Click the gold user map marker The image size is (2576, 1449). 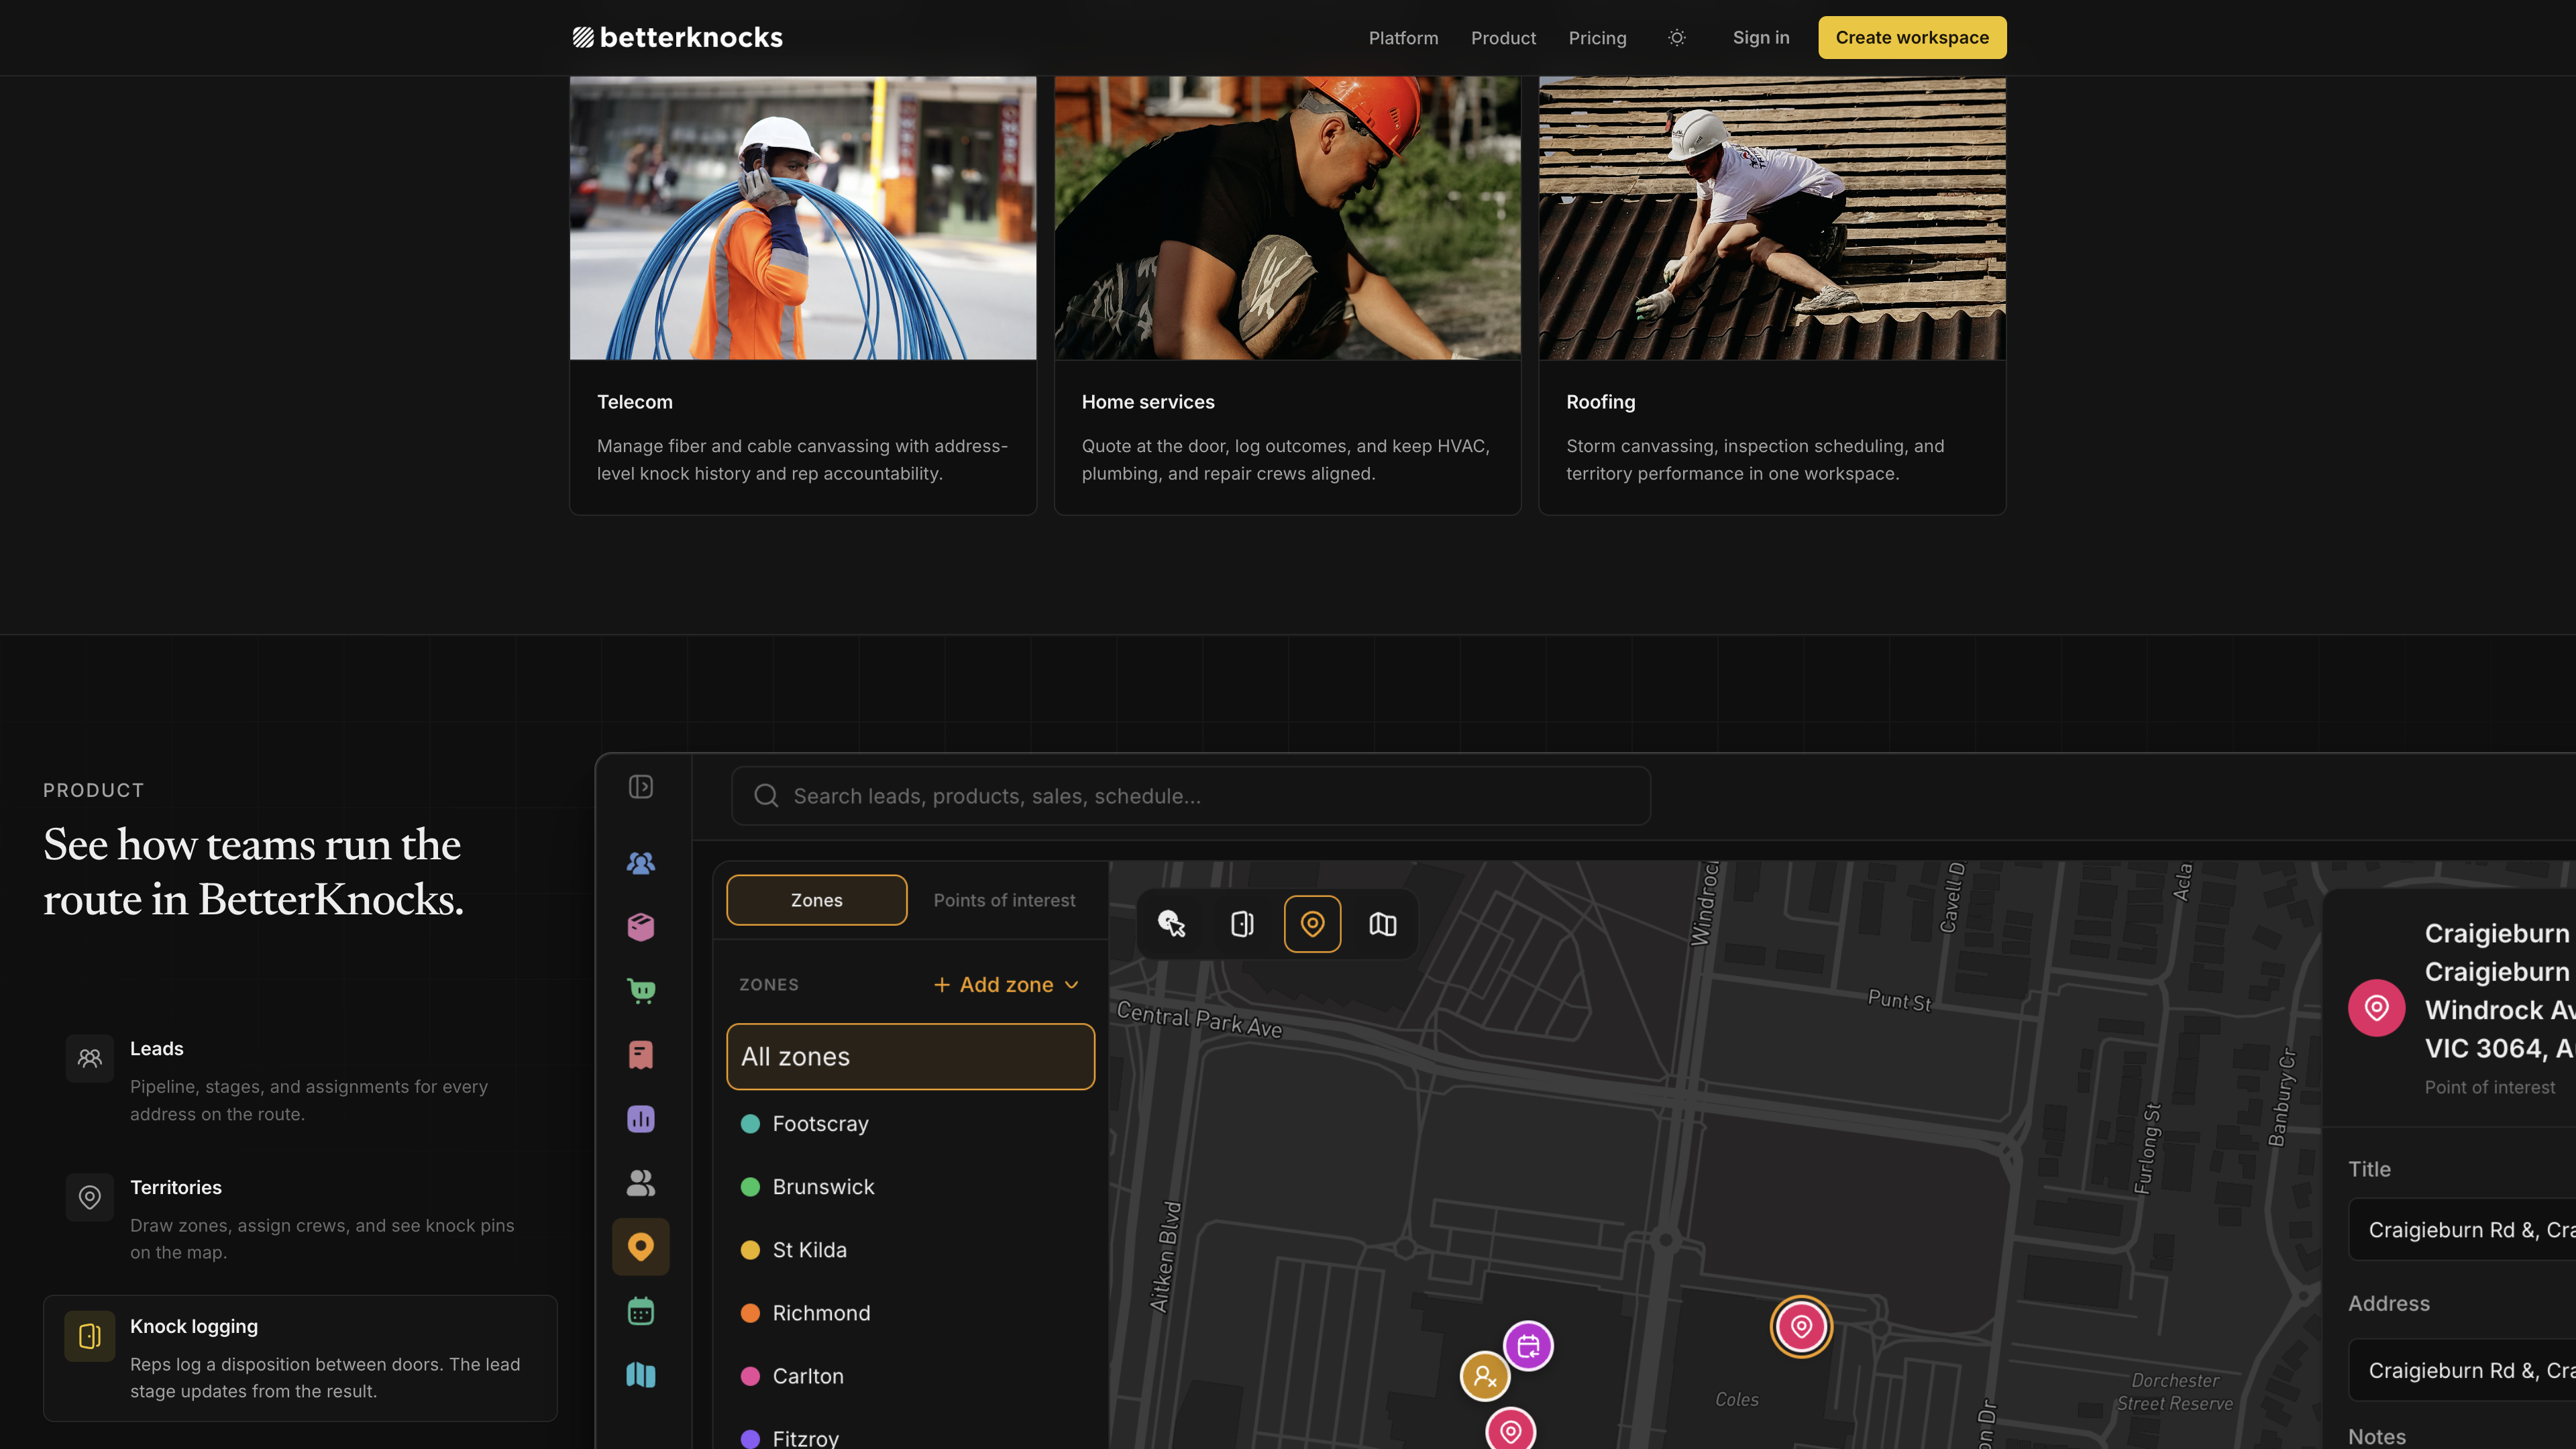pyautogui.click(x=1485, y=1377)
